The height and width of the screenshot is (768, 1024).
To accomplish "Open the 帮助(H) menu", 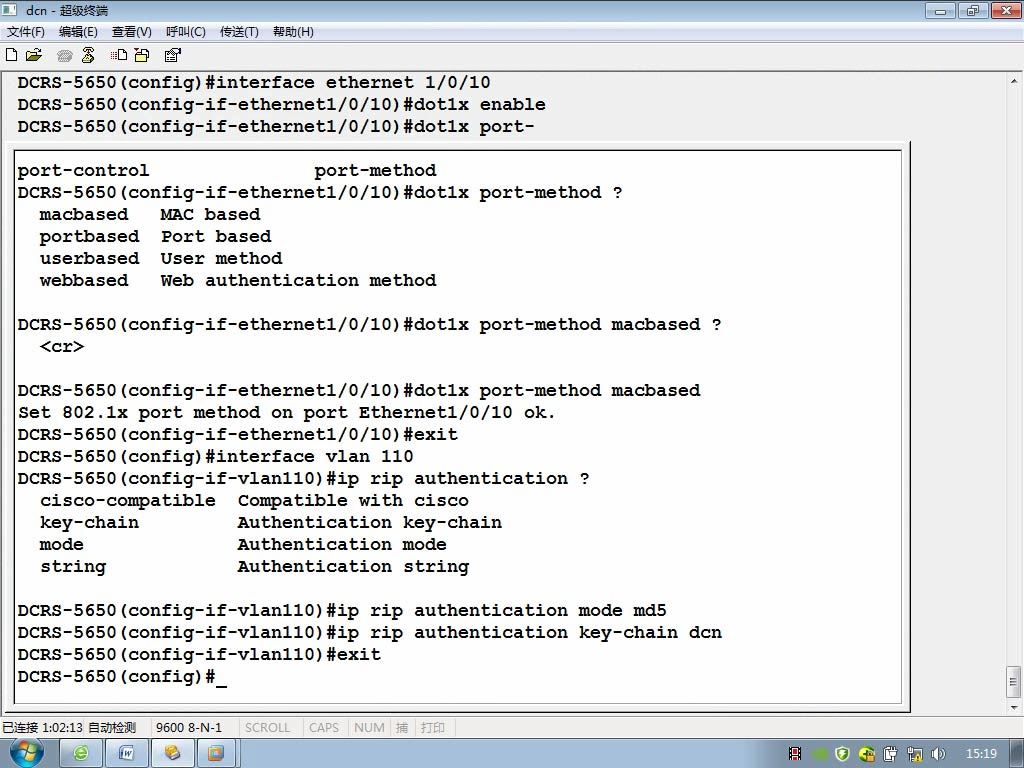I will tap(293, 32).
